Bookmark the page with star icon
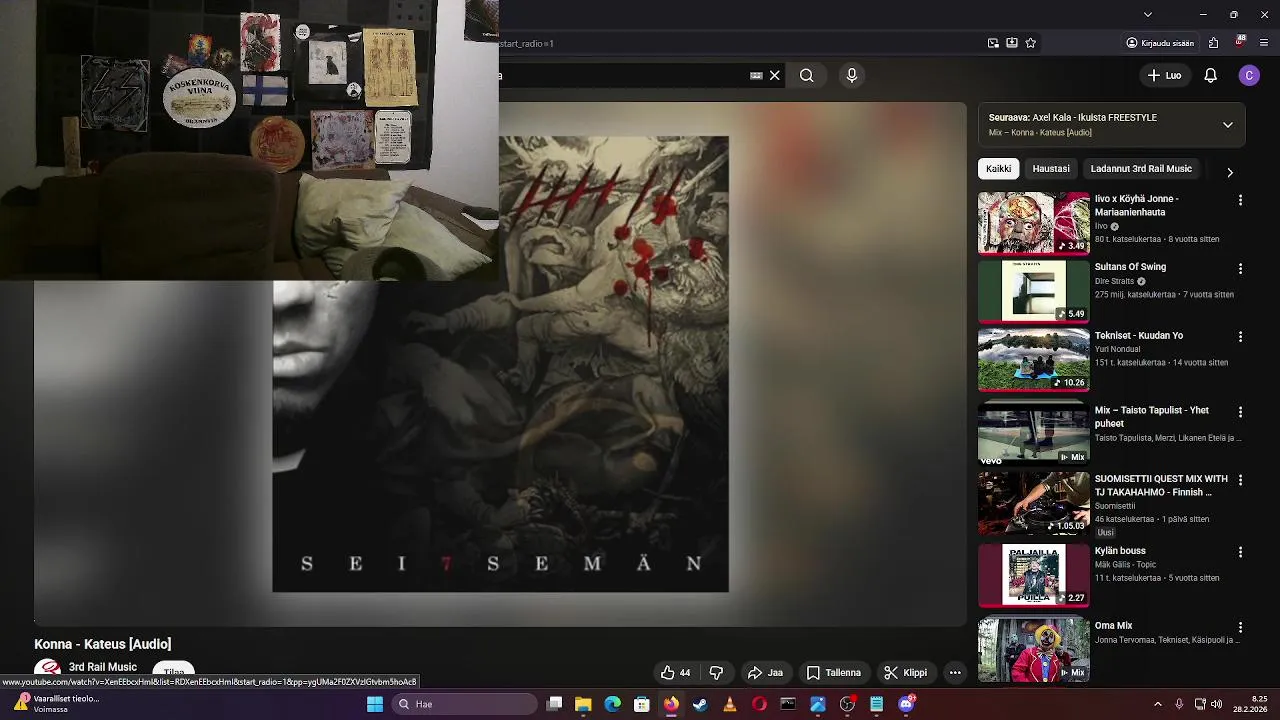The width and height of the screenshot is (1280, 720). pos(1030,43)
